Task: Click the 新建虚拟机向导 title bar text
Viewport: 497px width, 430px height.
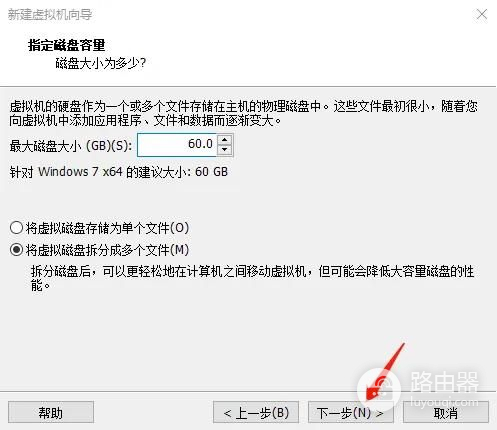Action: (x=50, y=14)
